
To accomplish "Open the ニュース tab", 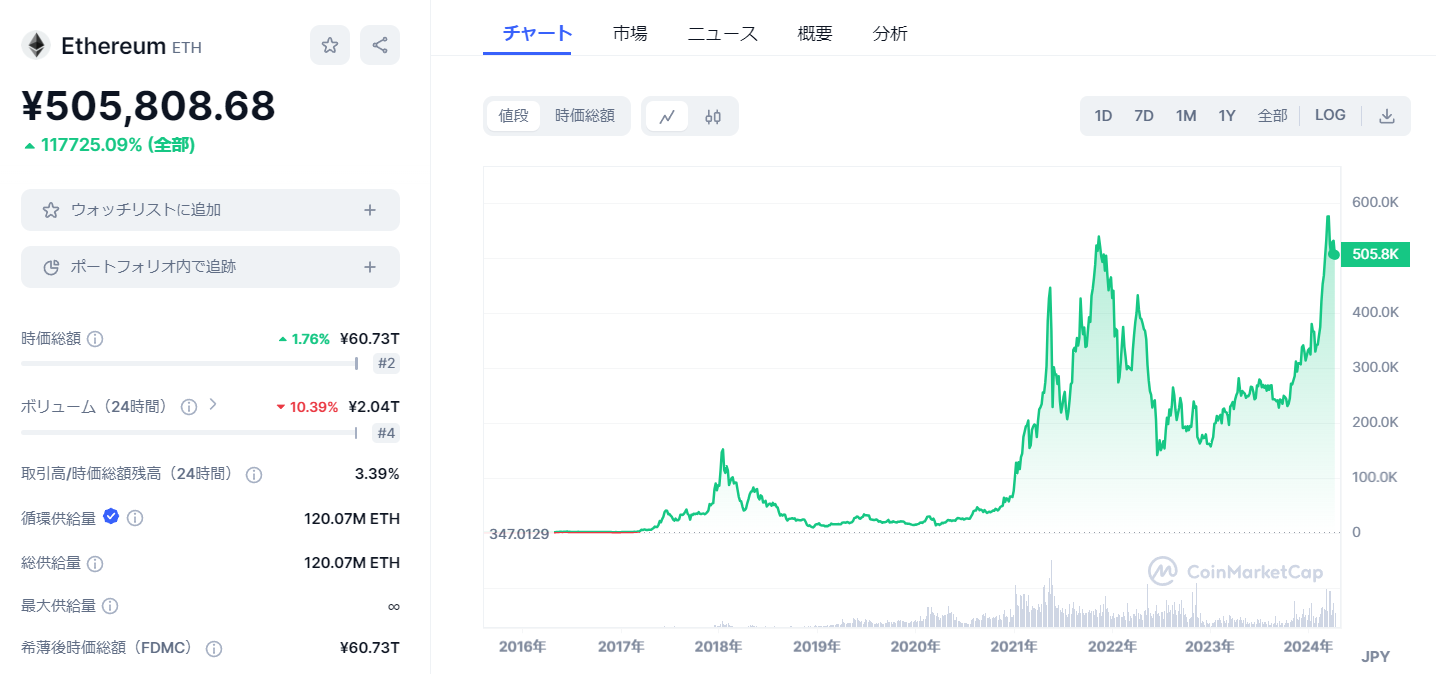I will [722, 33].
